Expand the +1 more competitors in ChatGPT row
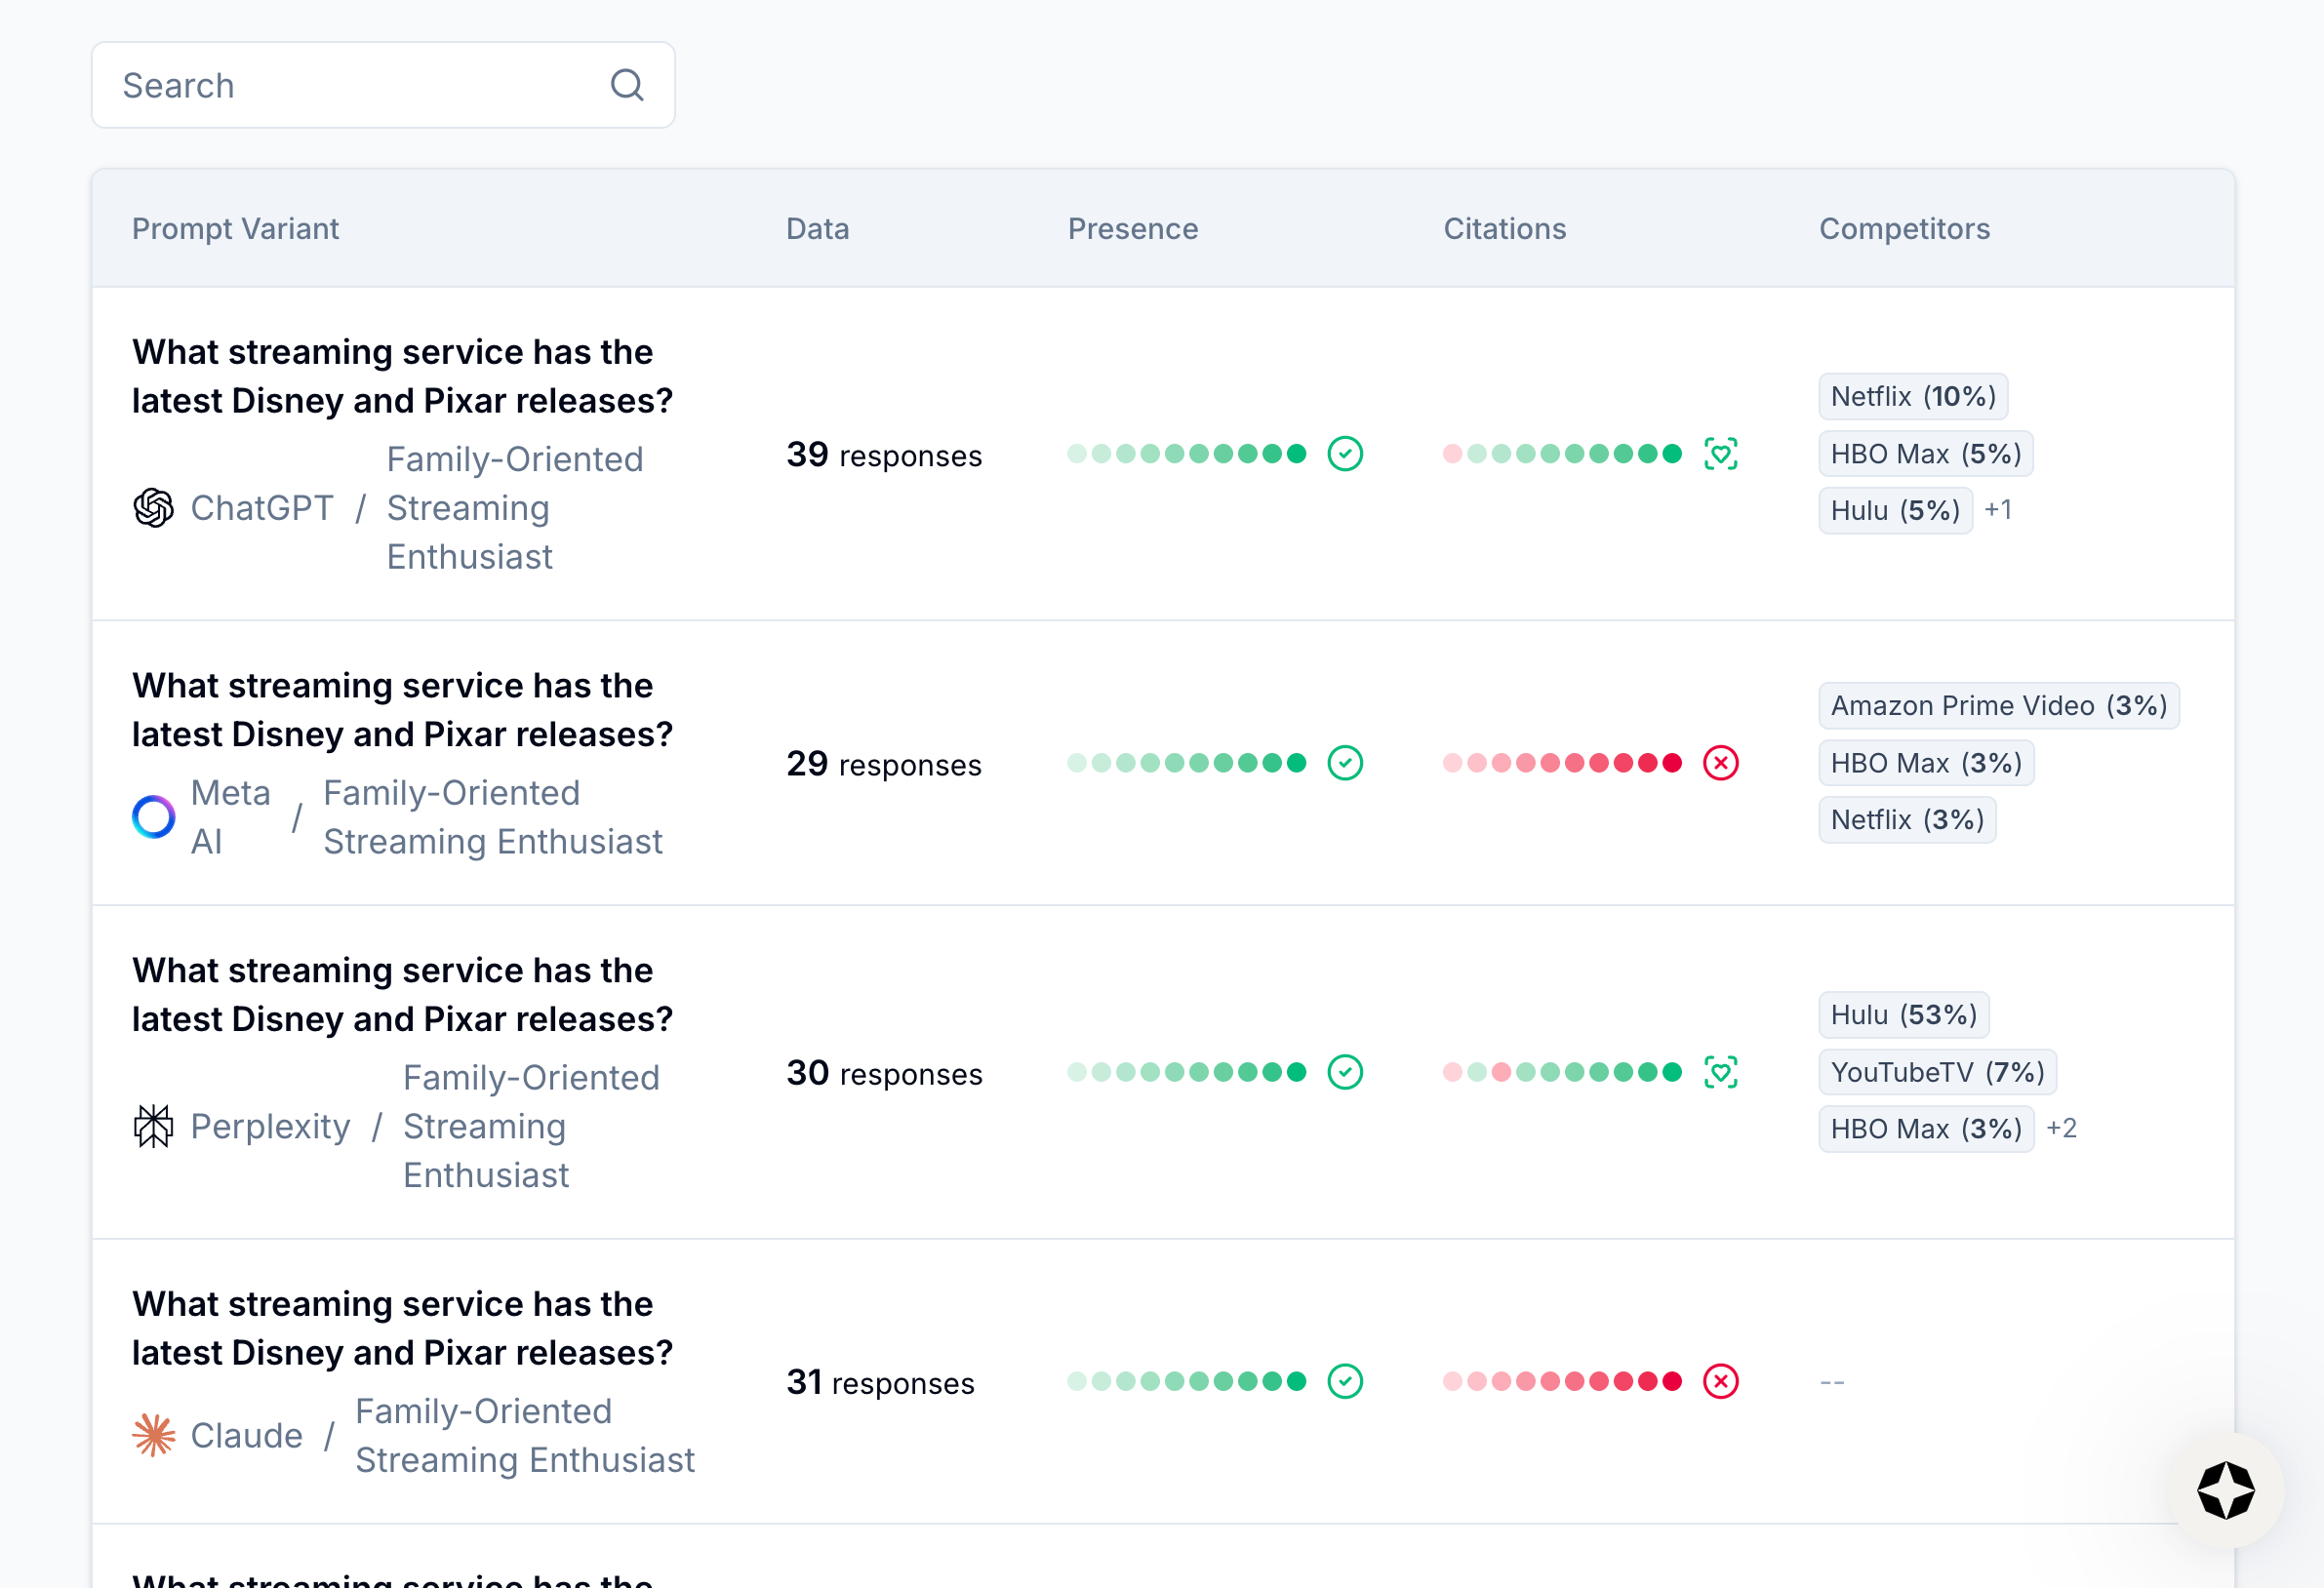Screen dimensions: 2324x1588 (1998, 510)
